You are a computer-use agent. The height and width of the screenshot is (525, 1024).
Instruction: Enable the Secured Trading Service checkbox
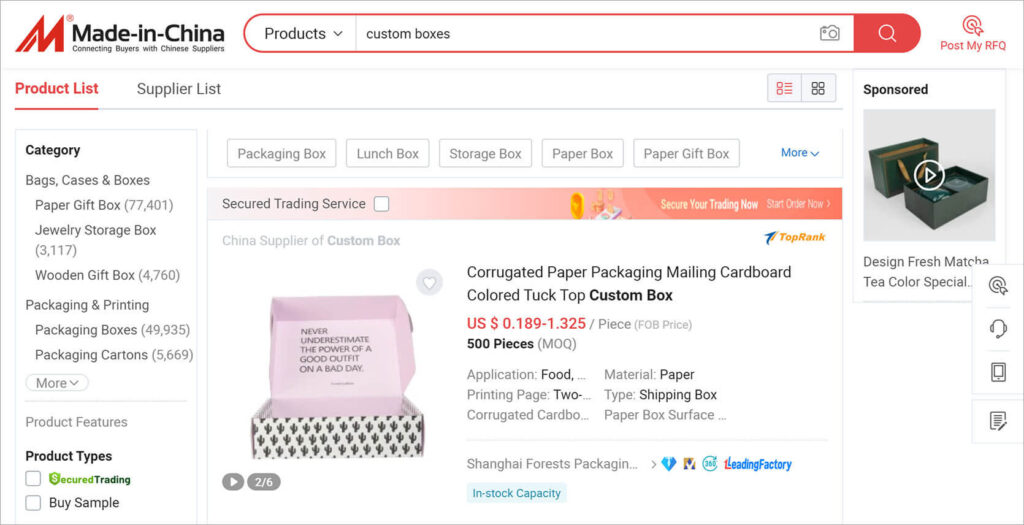[381, 204]
